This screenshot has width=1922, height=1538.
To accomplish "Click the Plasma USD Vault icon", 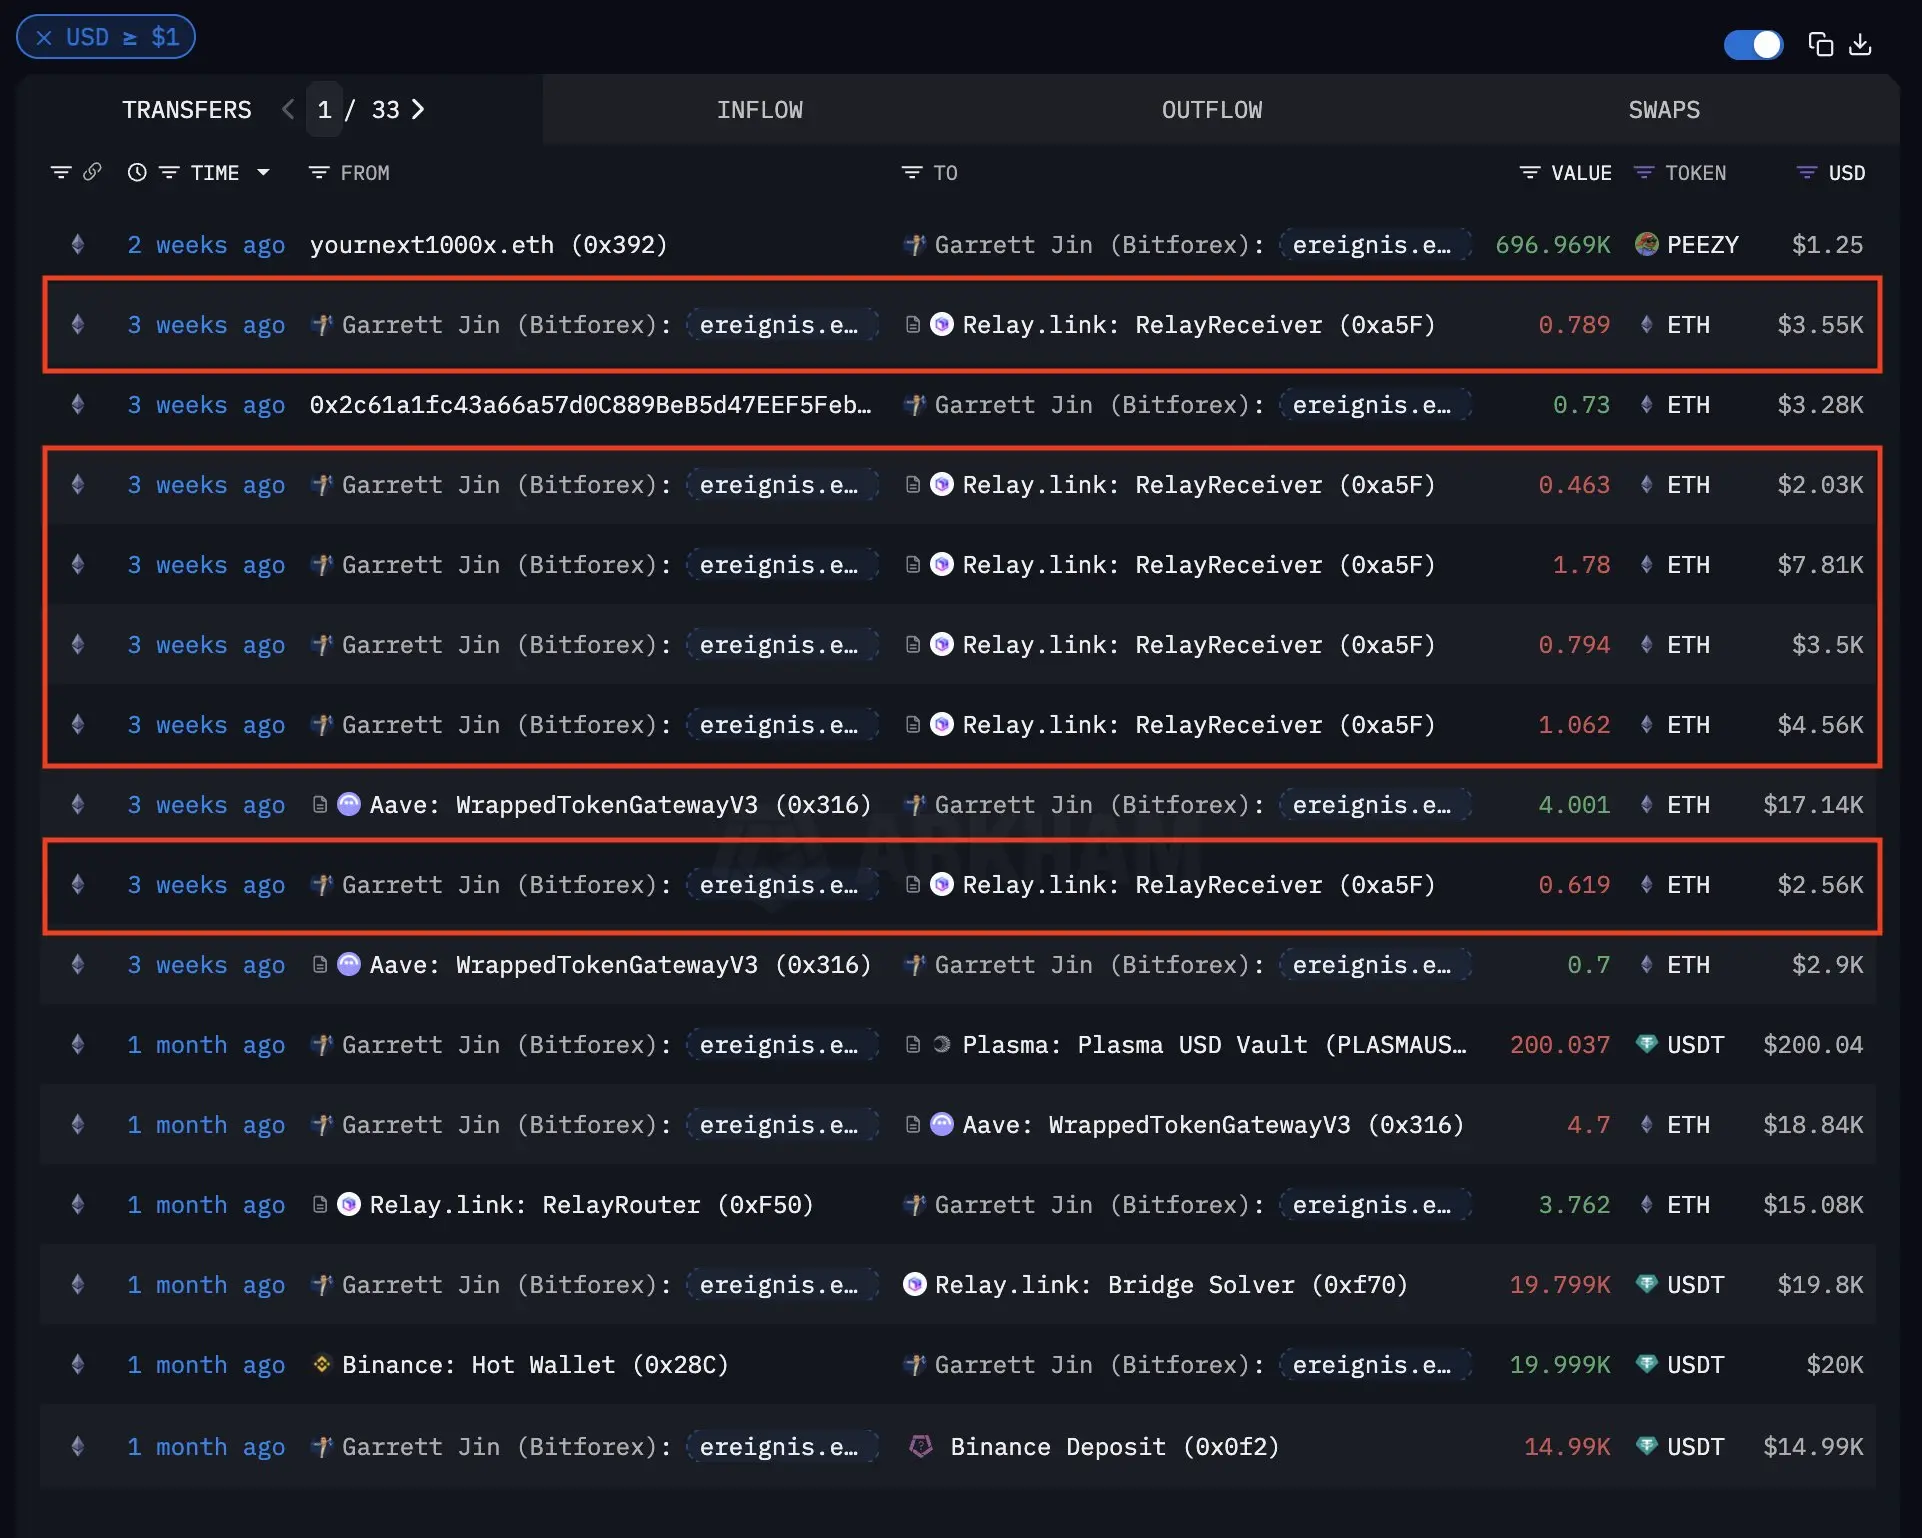I will [x=941, y=1044].
